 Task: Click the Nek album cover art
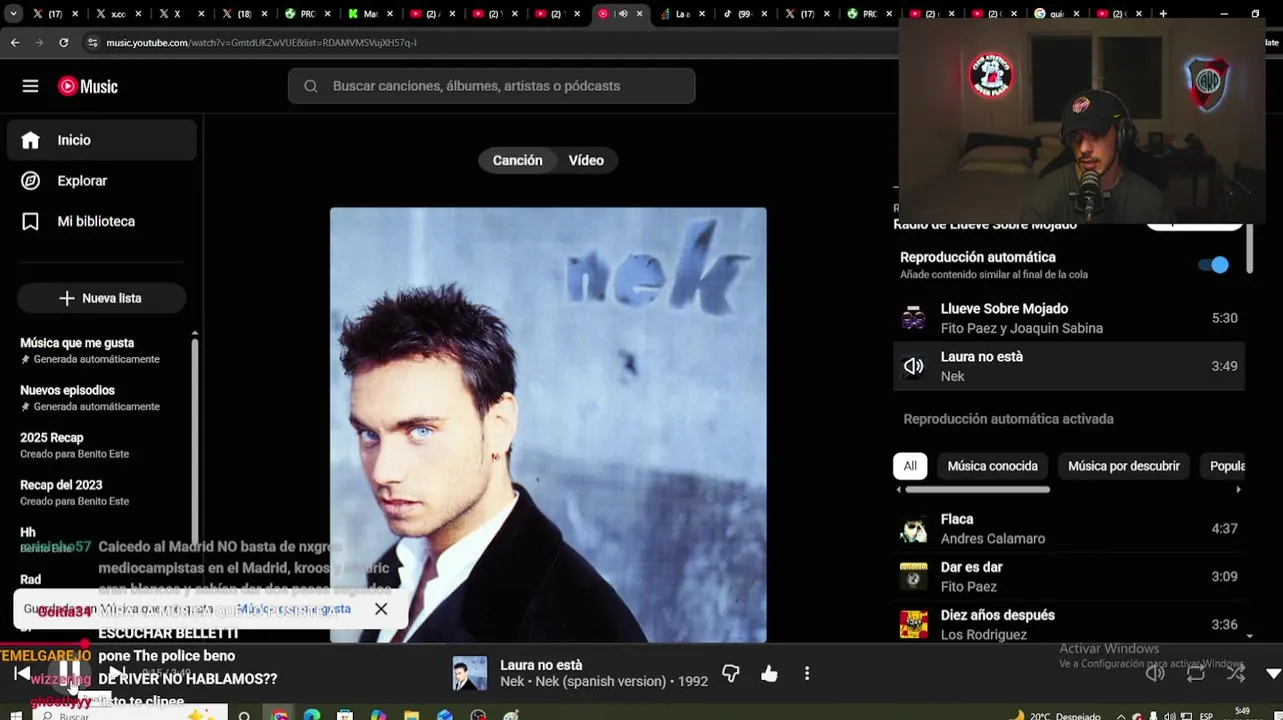(548, 425)
